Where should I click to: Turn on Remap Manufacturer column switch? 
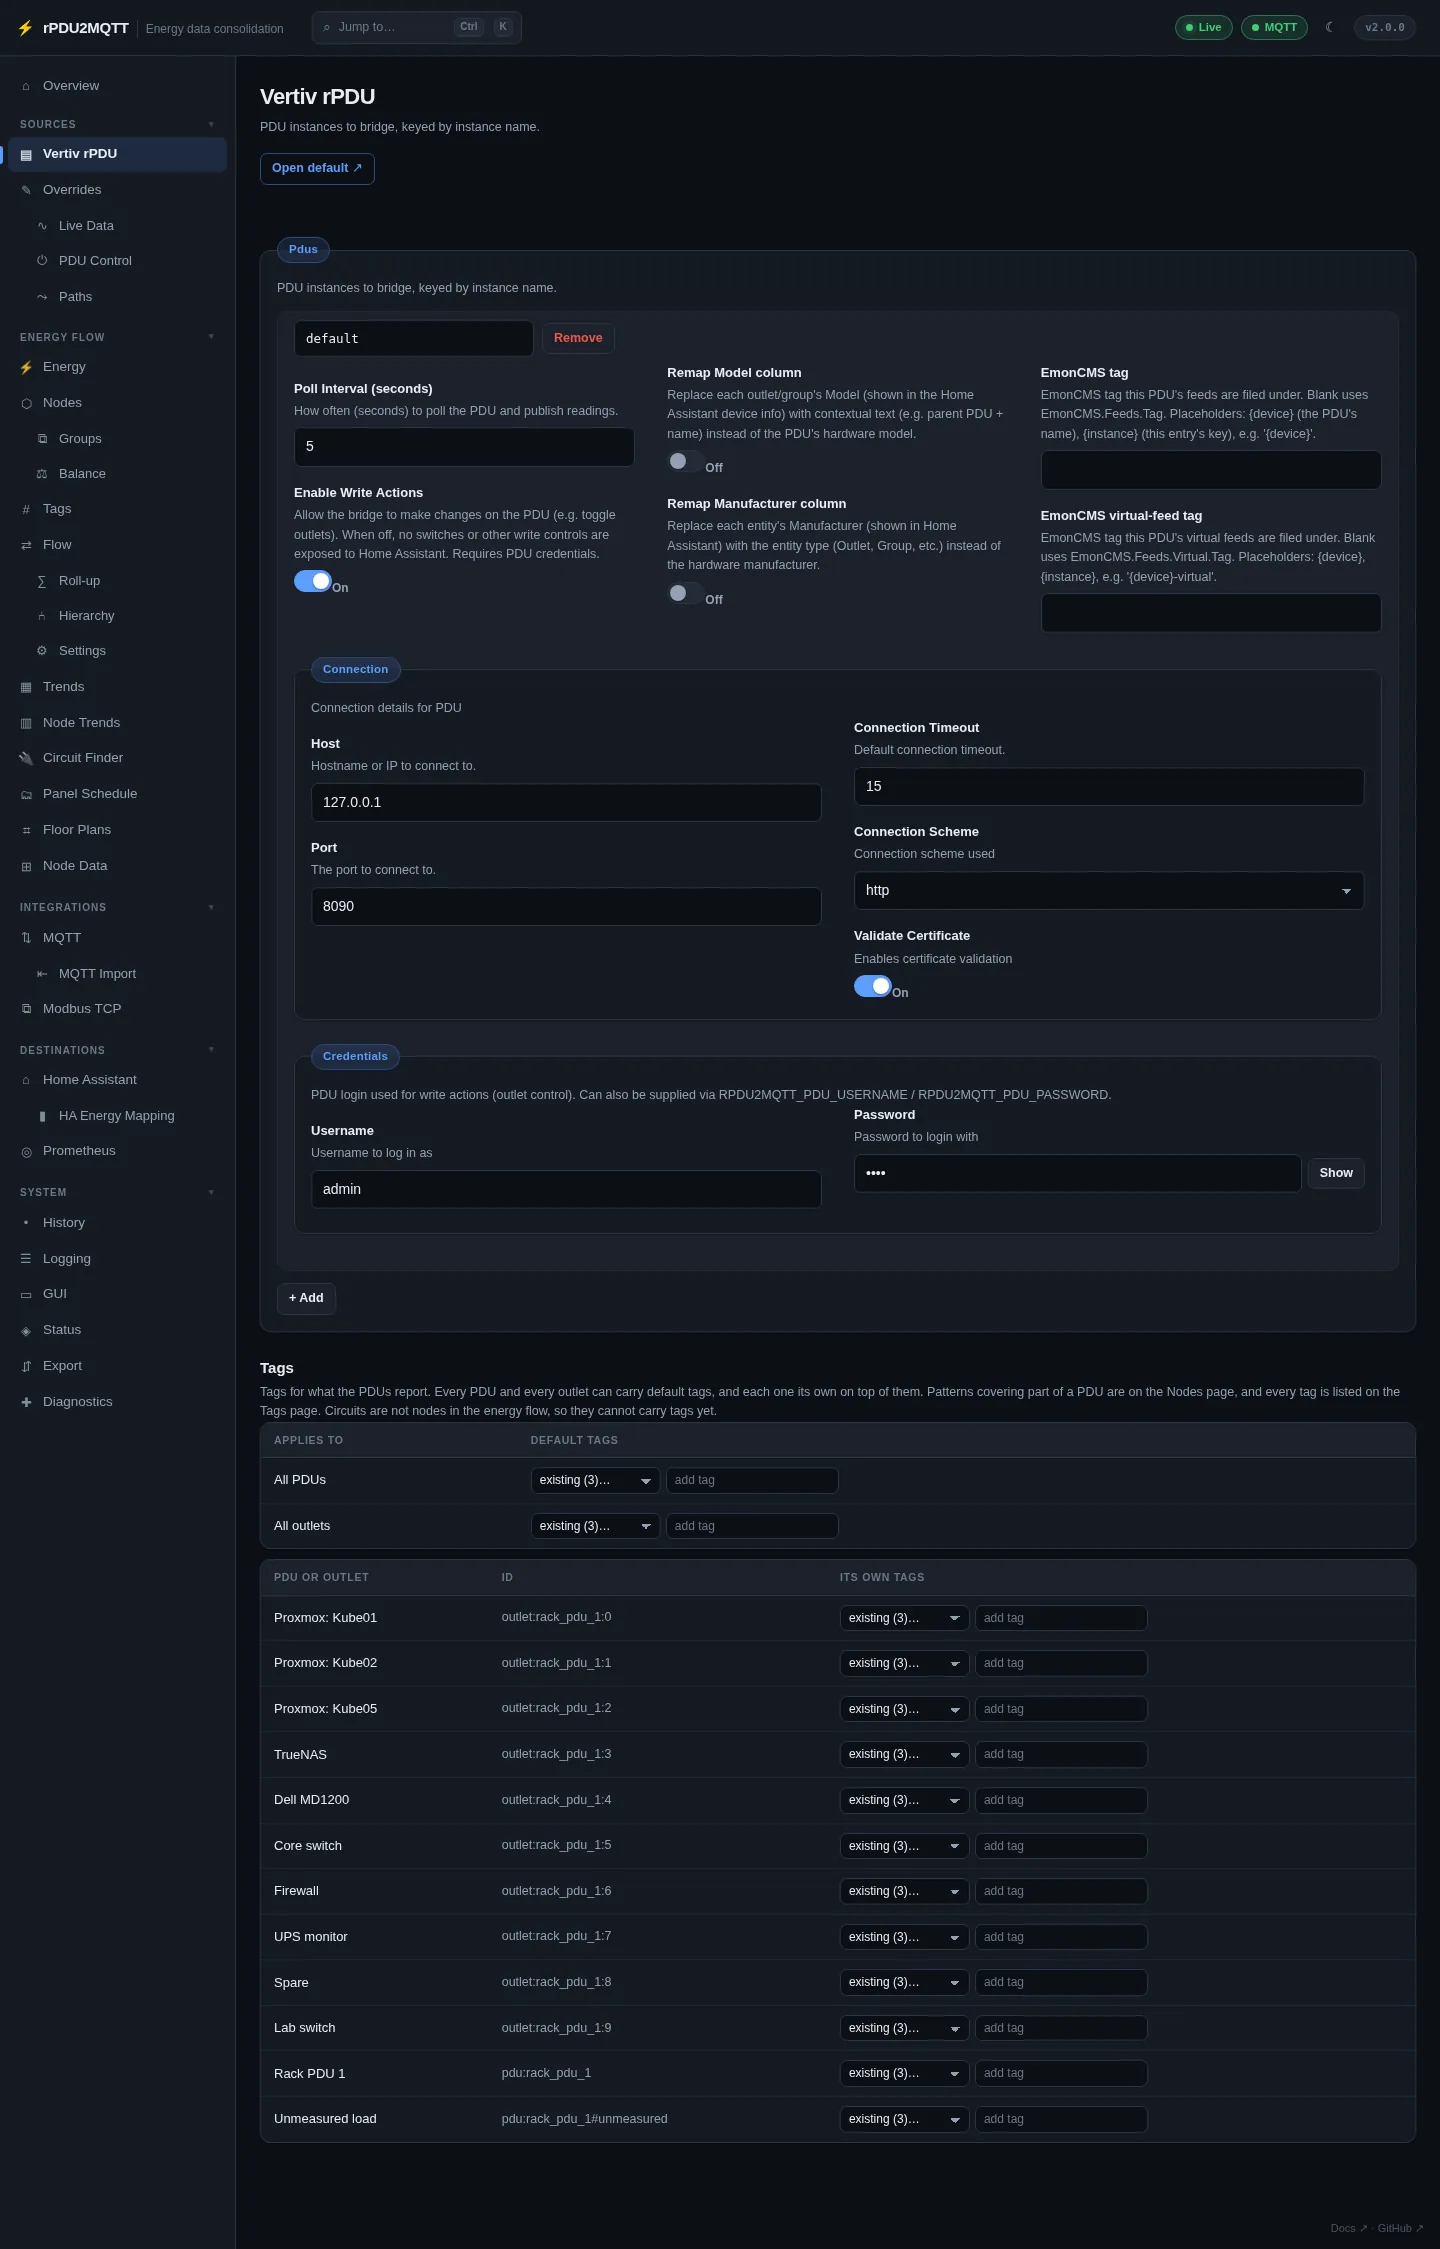point(686,593)
